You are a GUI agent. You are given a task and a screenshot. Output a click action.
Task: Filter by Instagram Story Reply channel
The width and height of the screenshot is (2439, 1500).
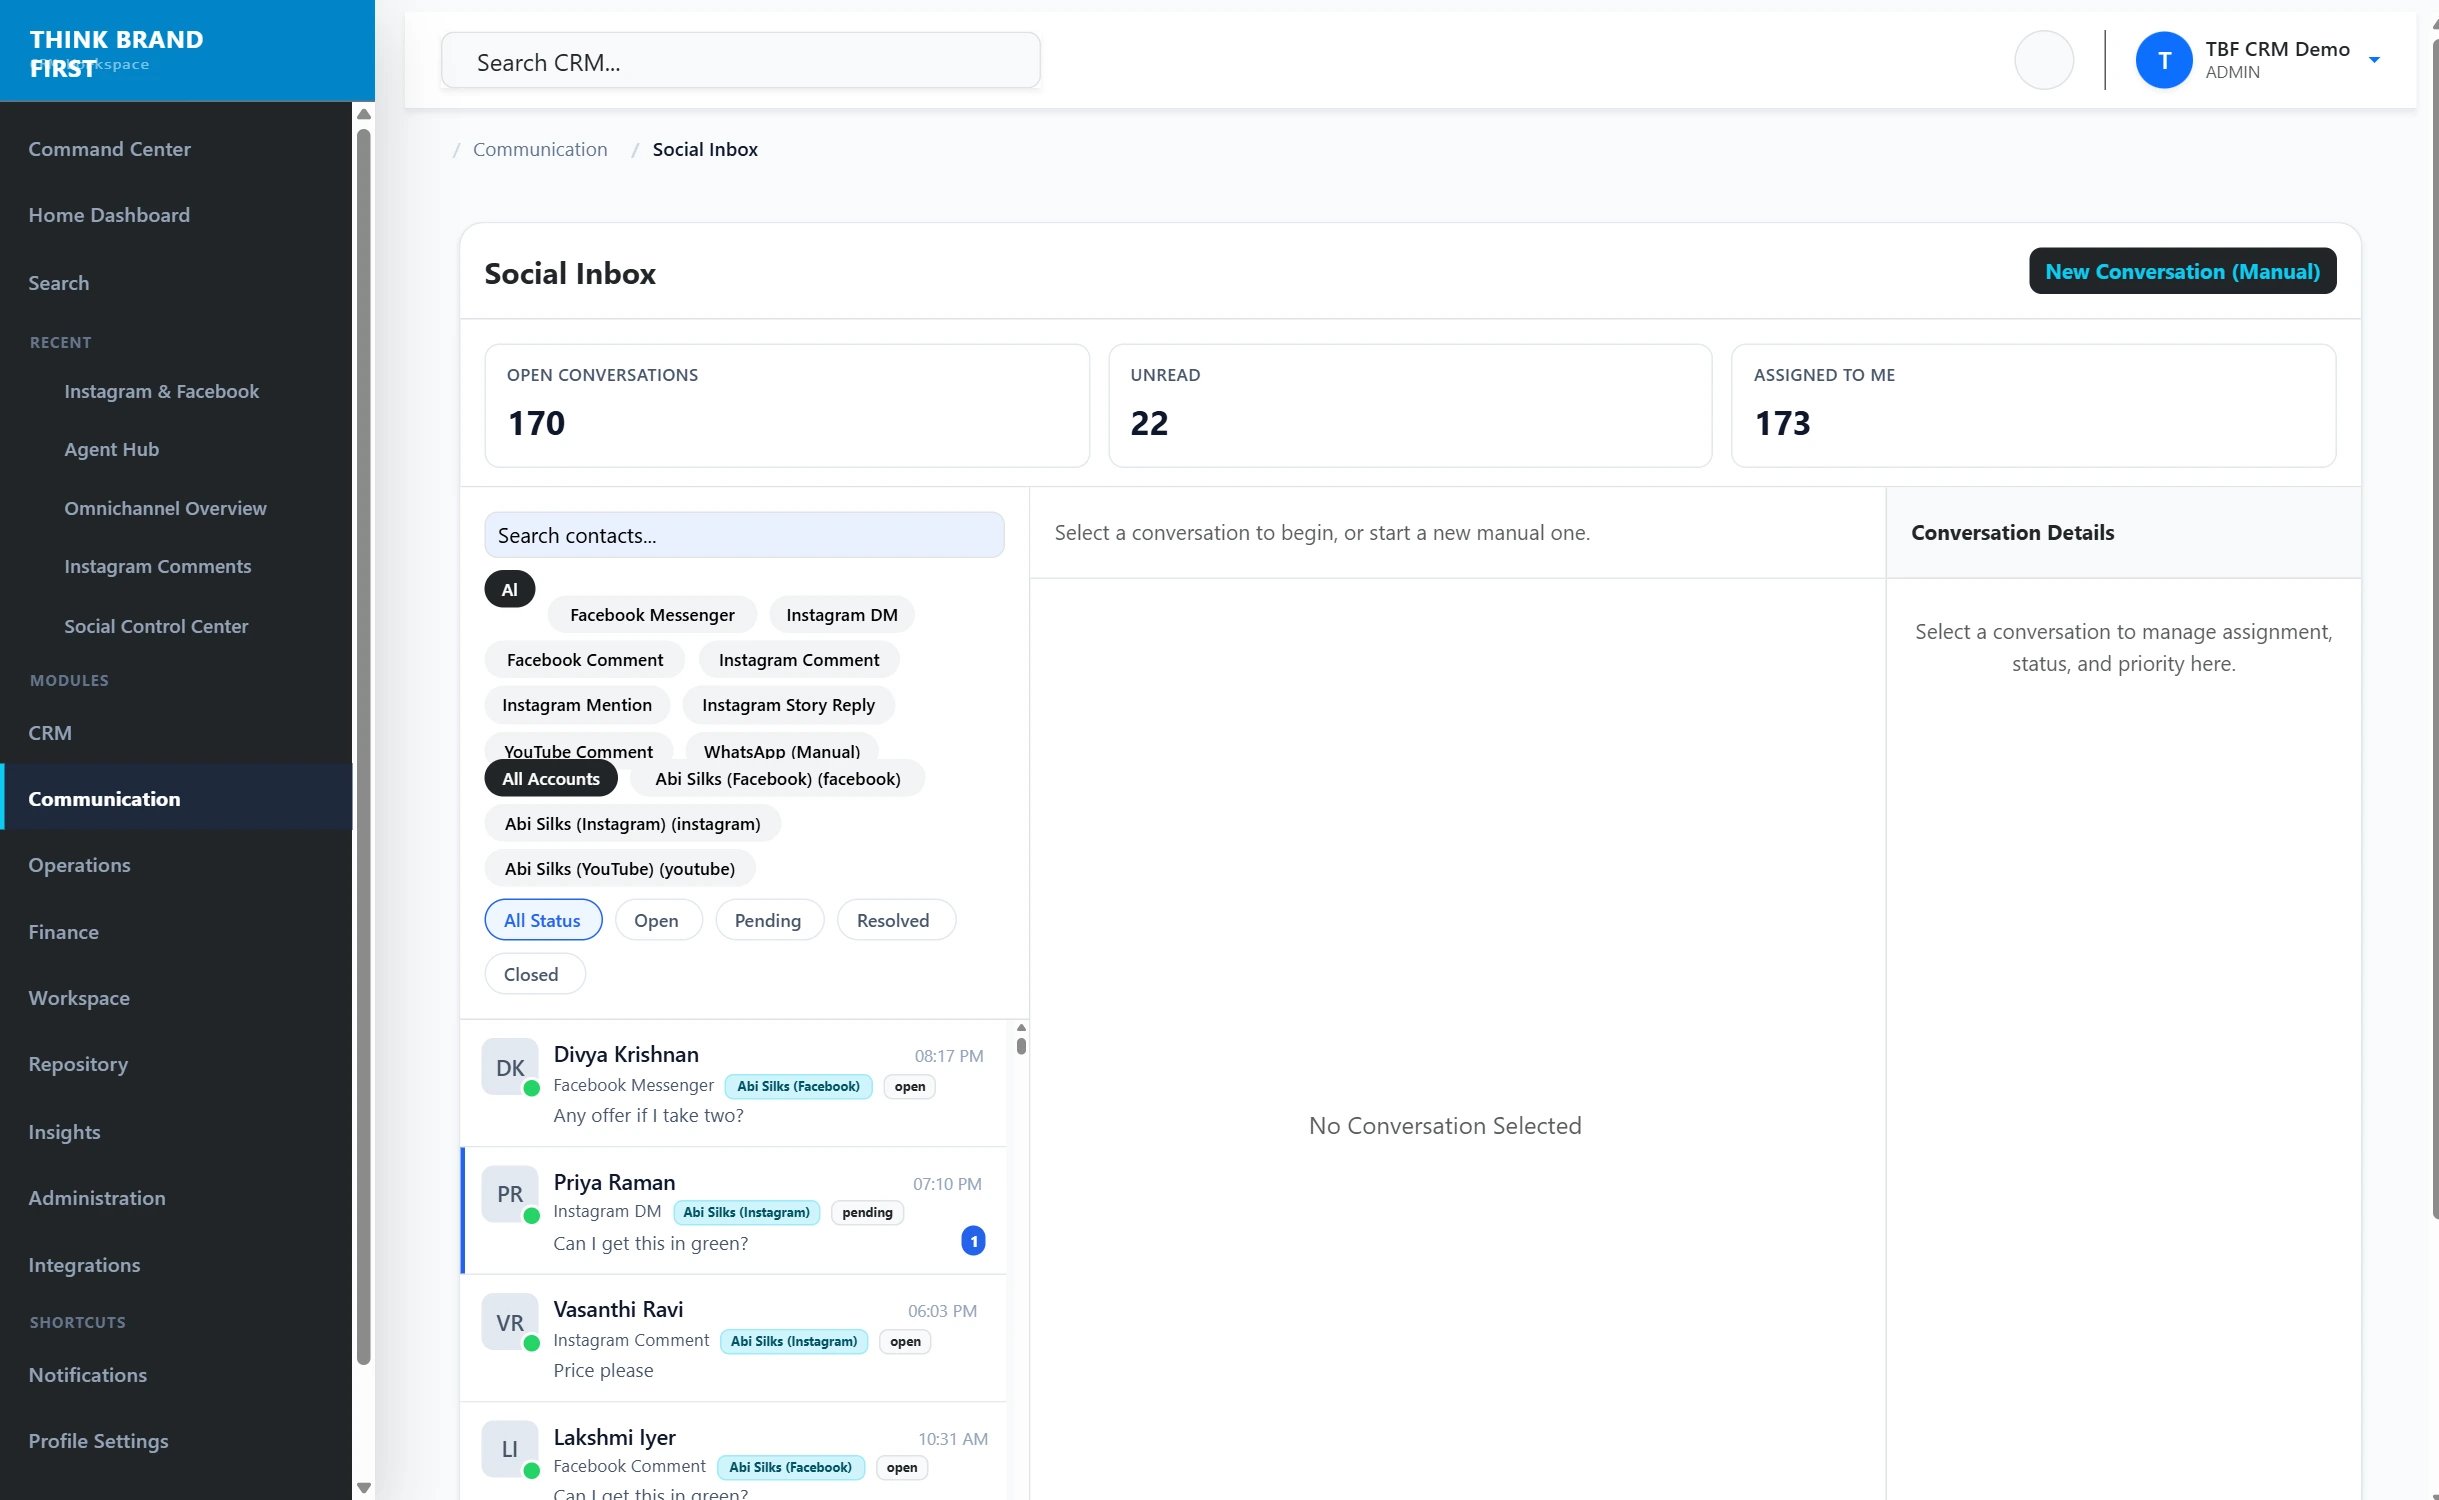click(x=788, y=705)
